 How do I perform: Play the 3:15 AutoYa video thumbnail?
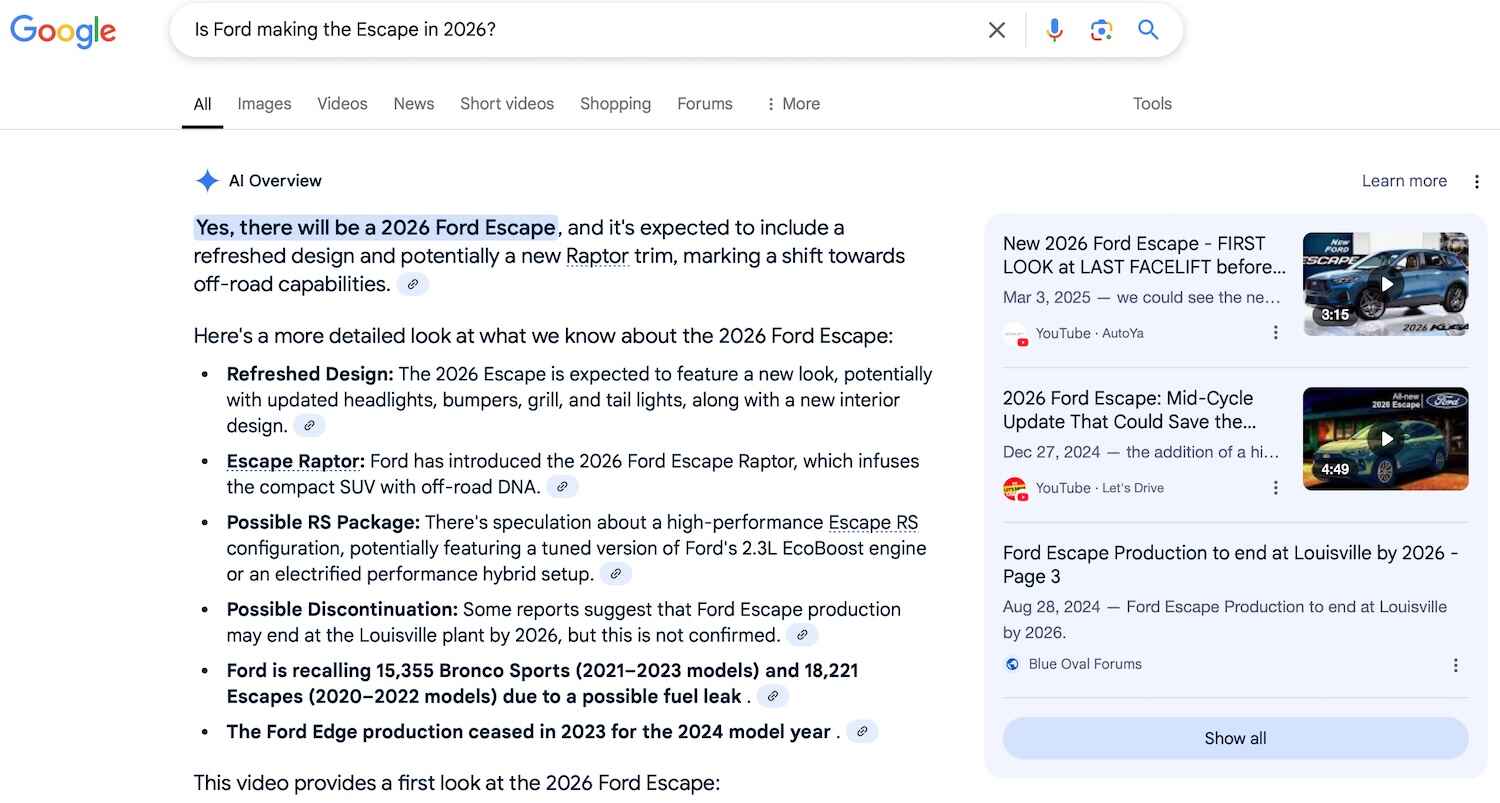[1386, 284]
